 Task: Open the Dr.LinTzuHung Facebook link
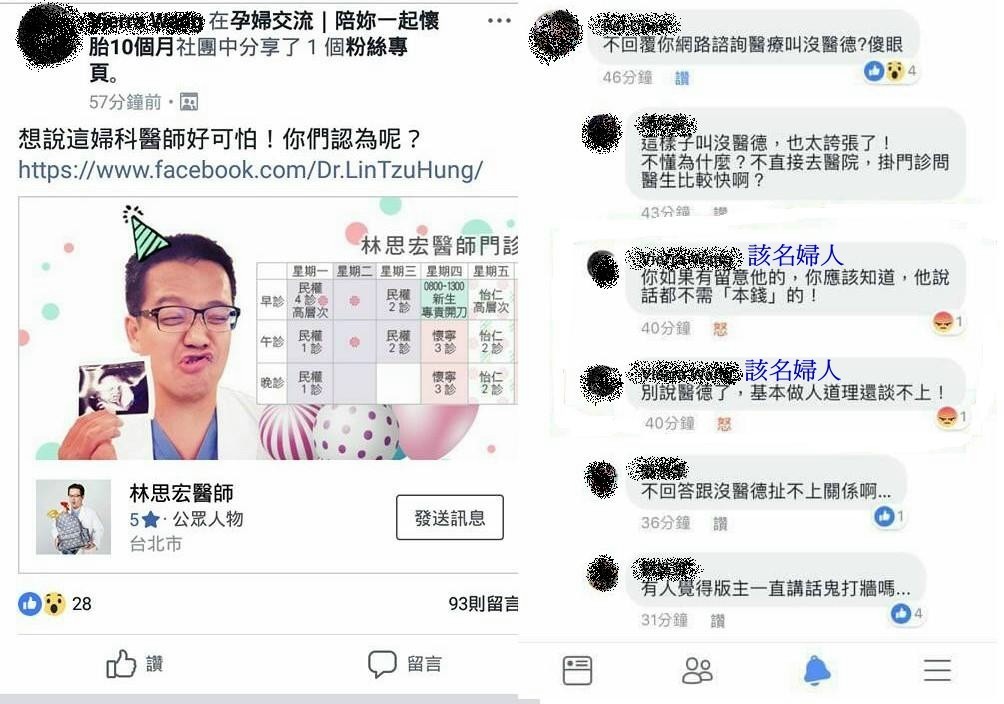250,170
